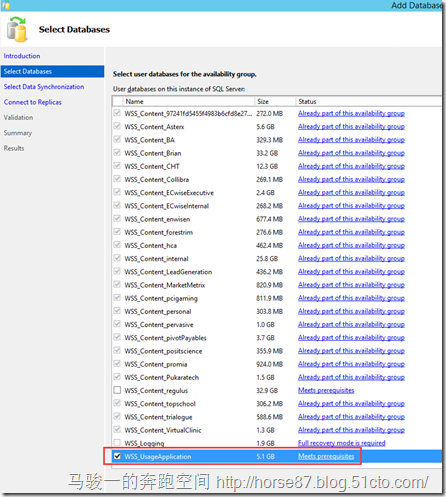Toggle the WSS_Content_Asterx checkbox

pos(117,126)
